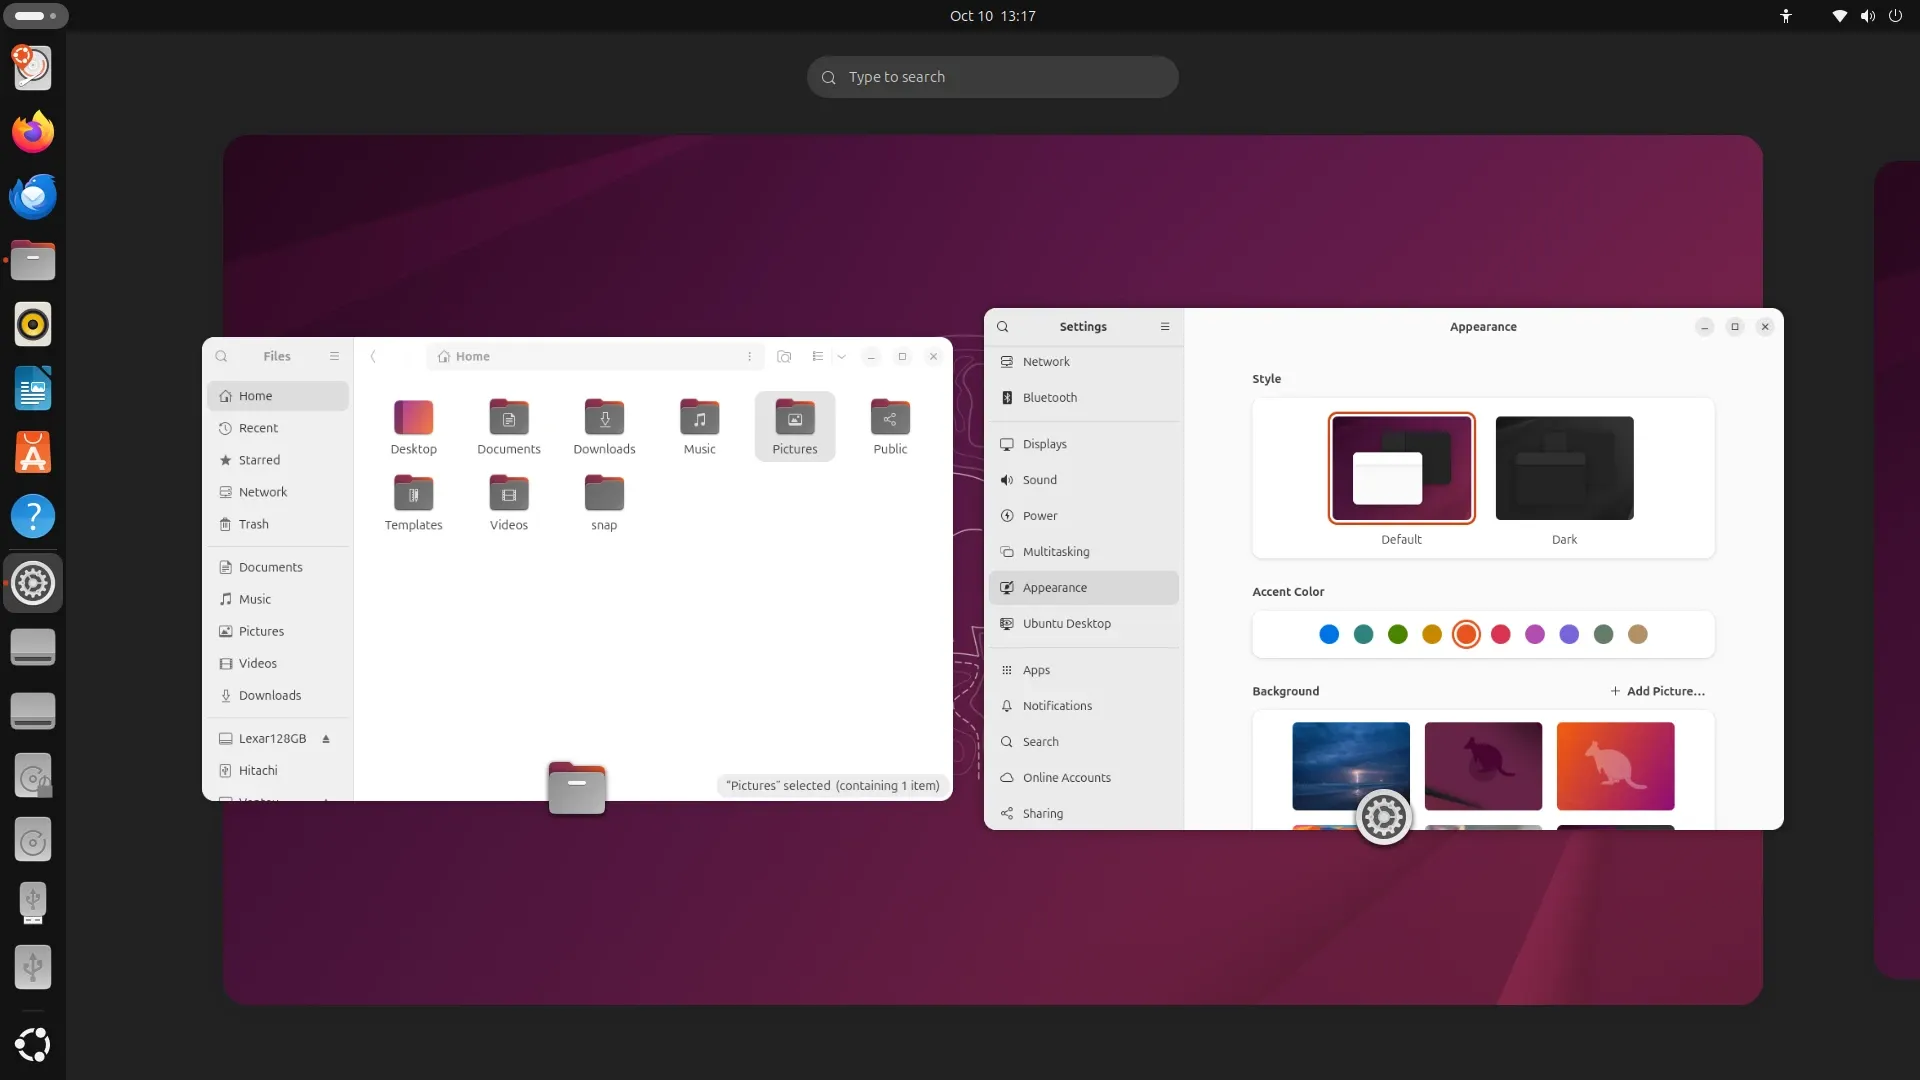Viewport: 1920px width, 1080px height.
Task: Open Hitachi drive in Files sidebar
Action: [x=278, y=771]
